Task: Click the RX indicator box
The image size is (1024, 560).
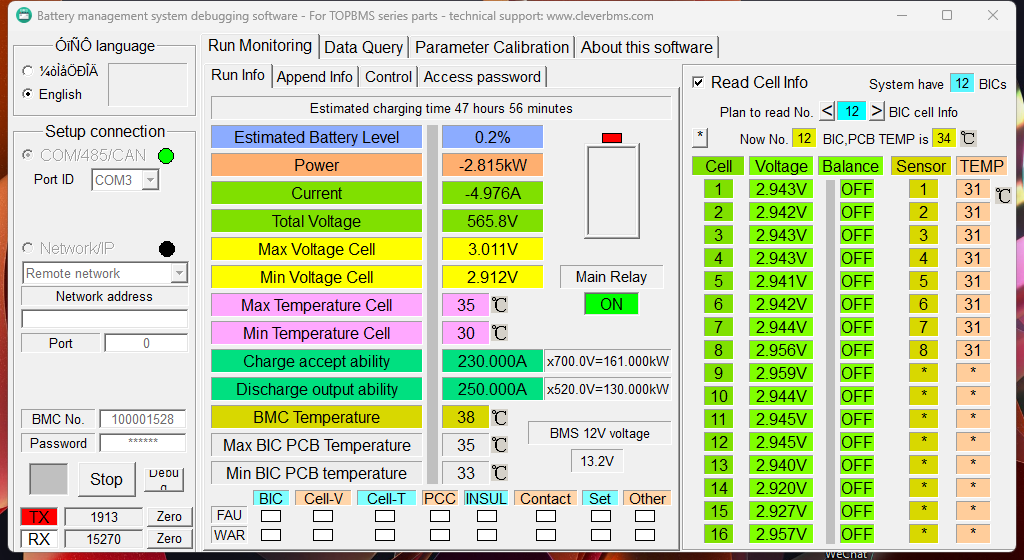Action: [39, 539]
